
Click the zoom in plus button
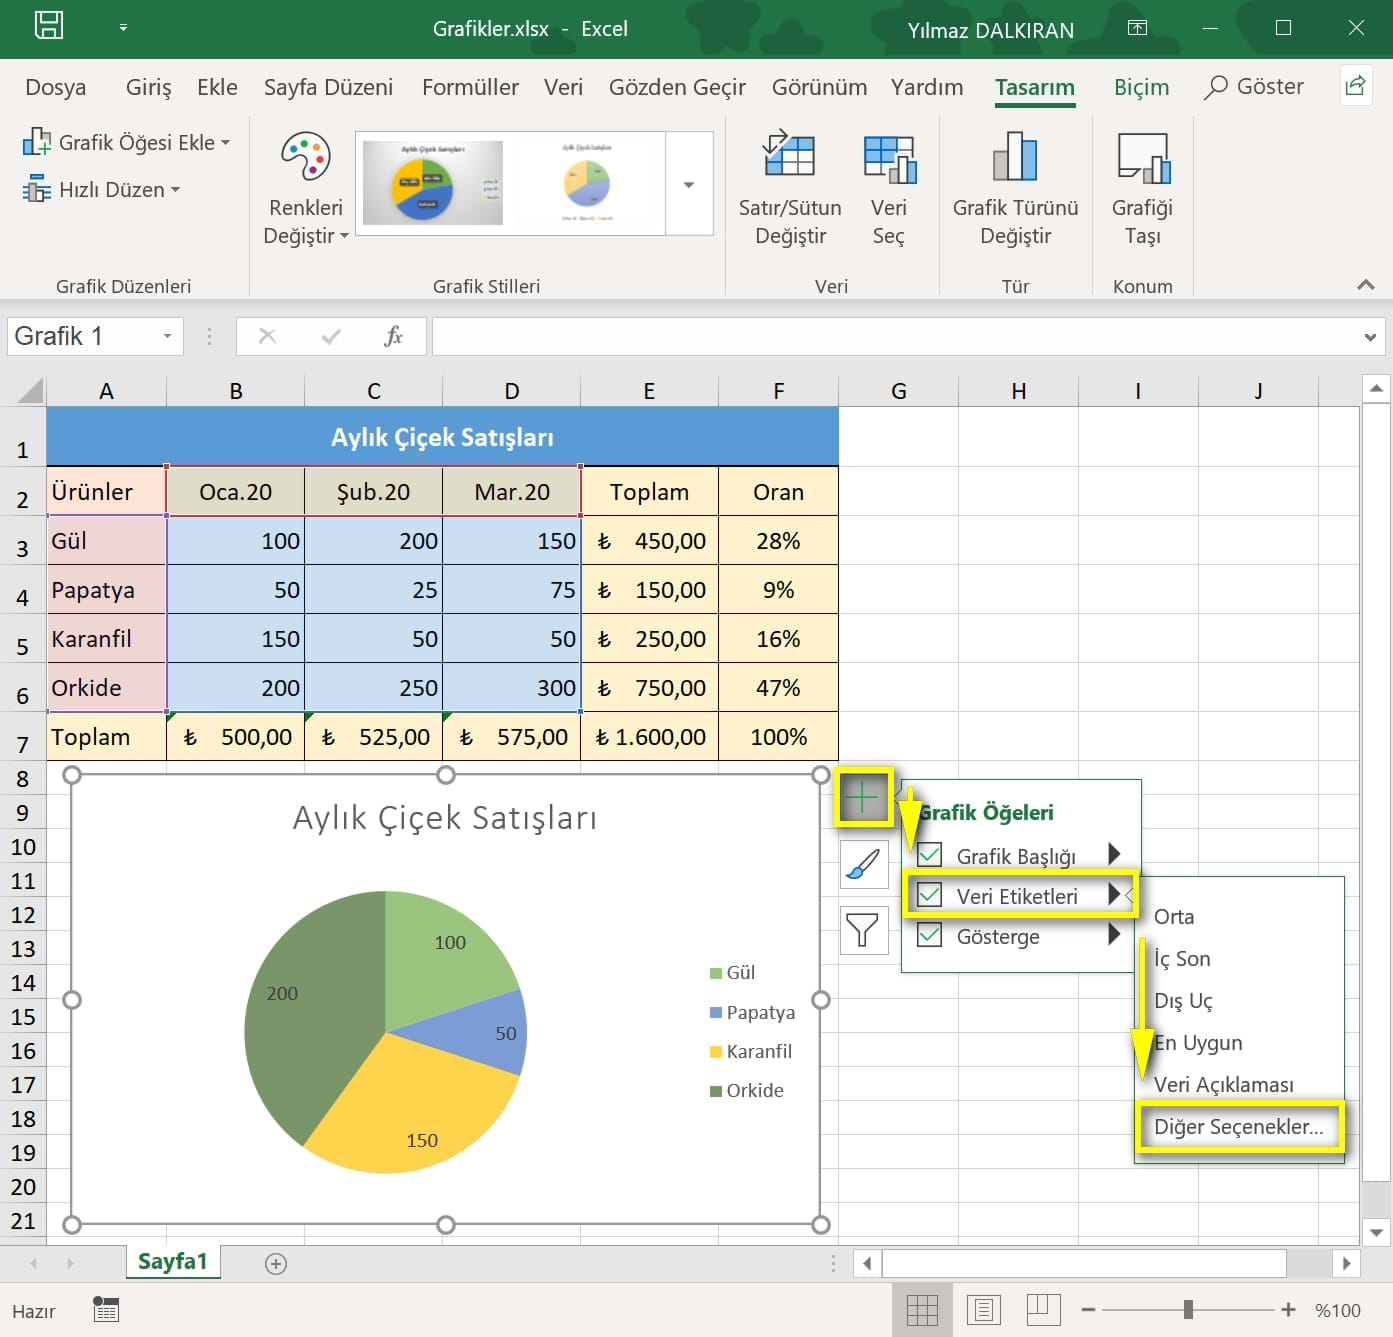click(x=1288, y=1309)
